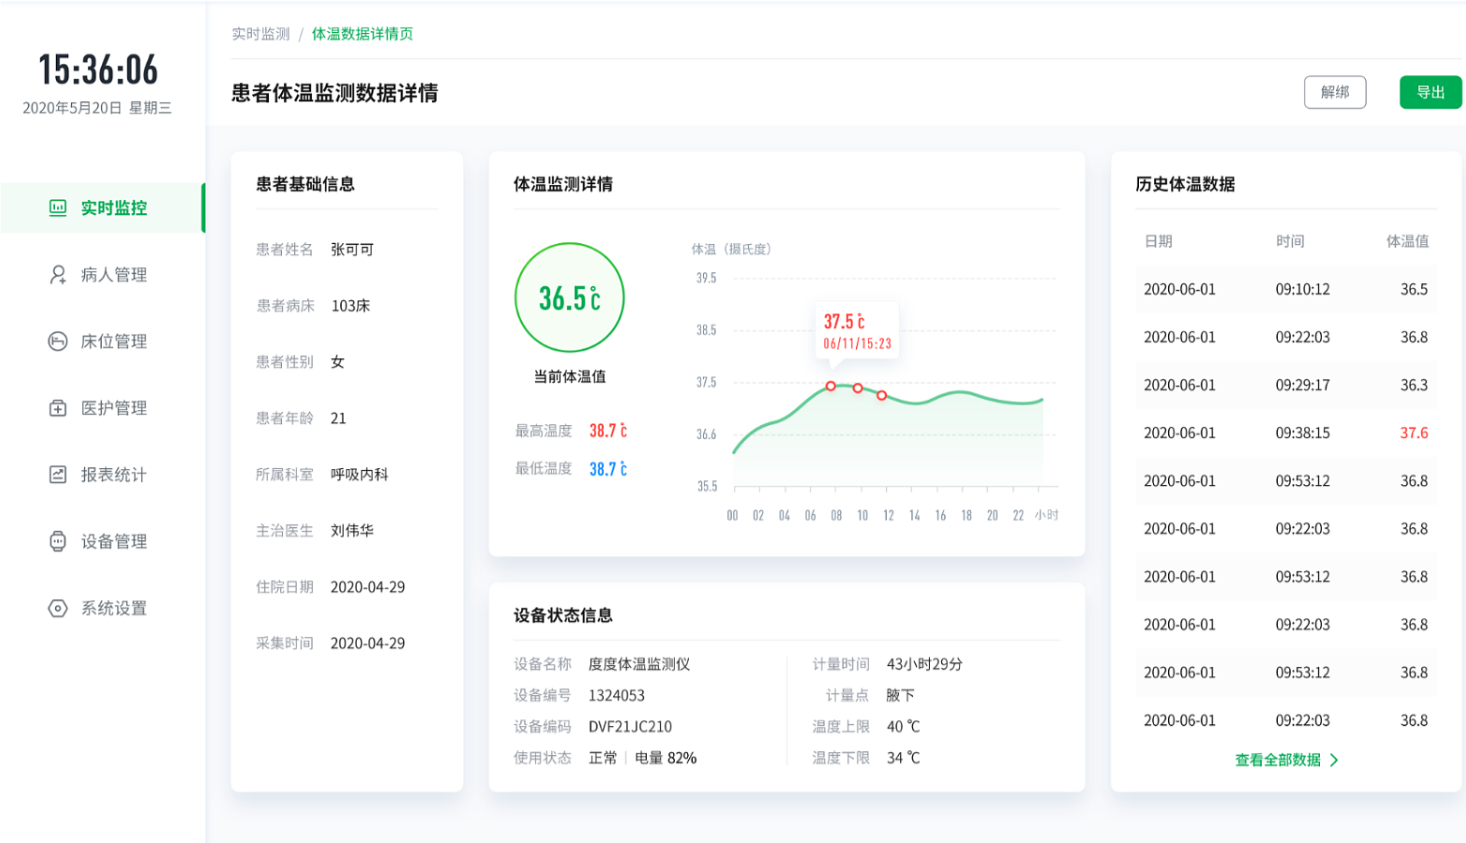Click the 36.5 value in history table
1466x843 pixels.
1414,289
